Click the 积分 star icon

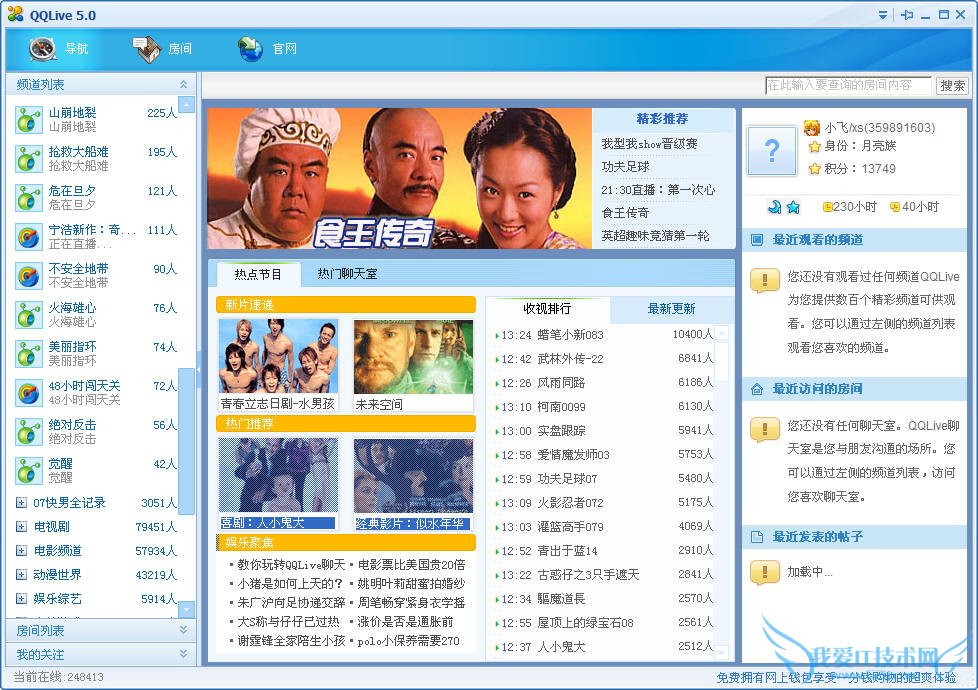815,169
